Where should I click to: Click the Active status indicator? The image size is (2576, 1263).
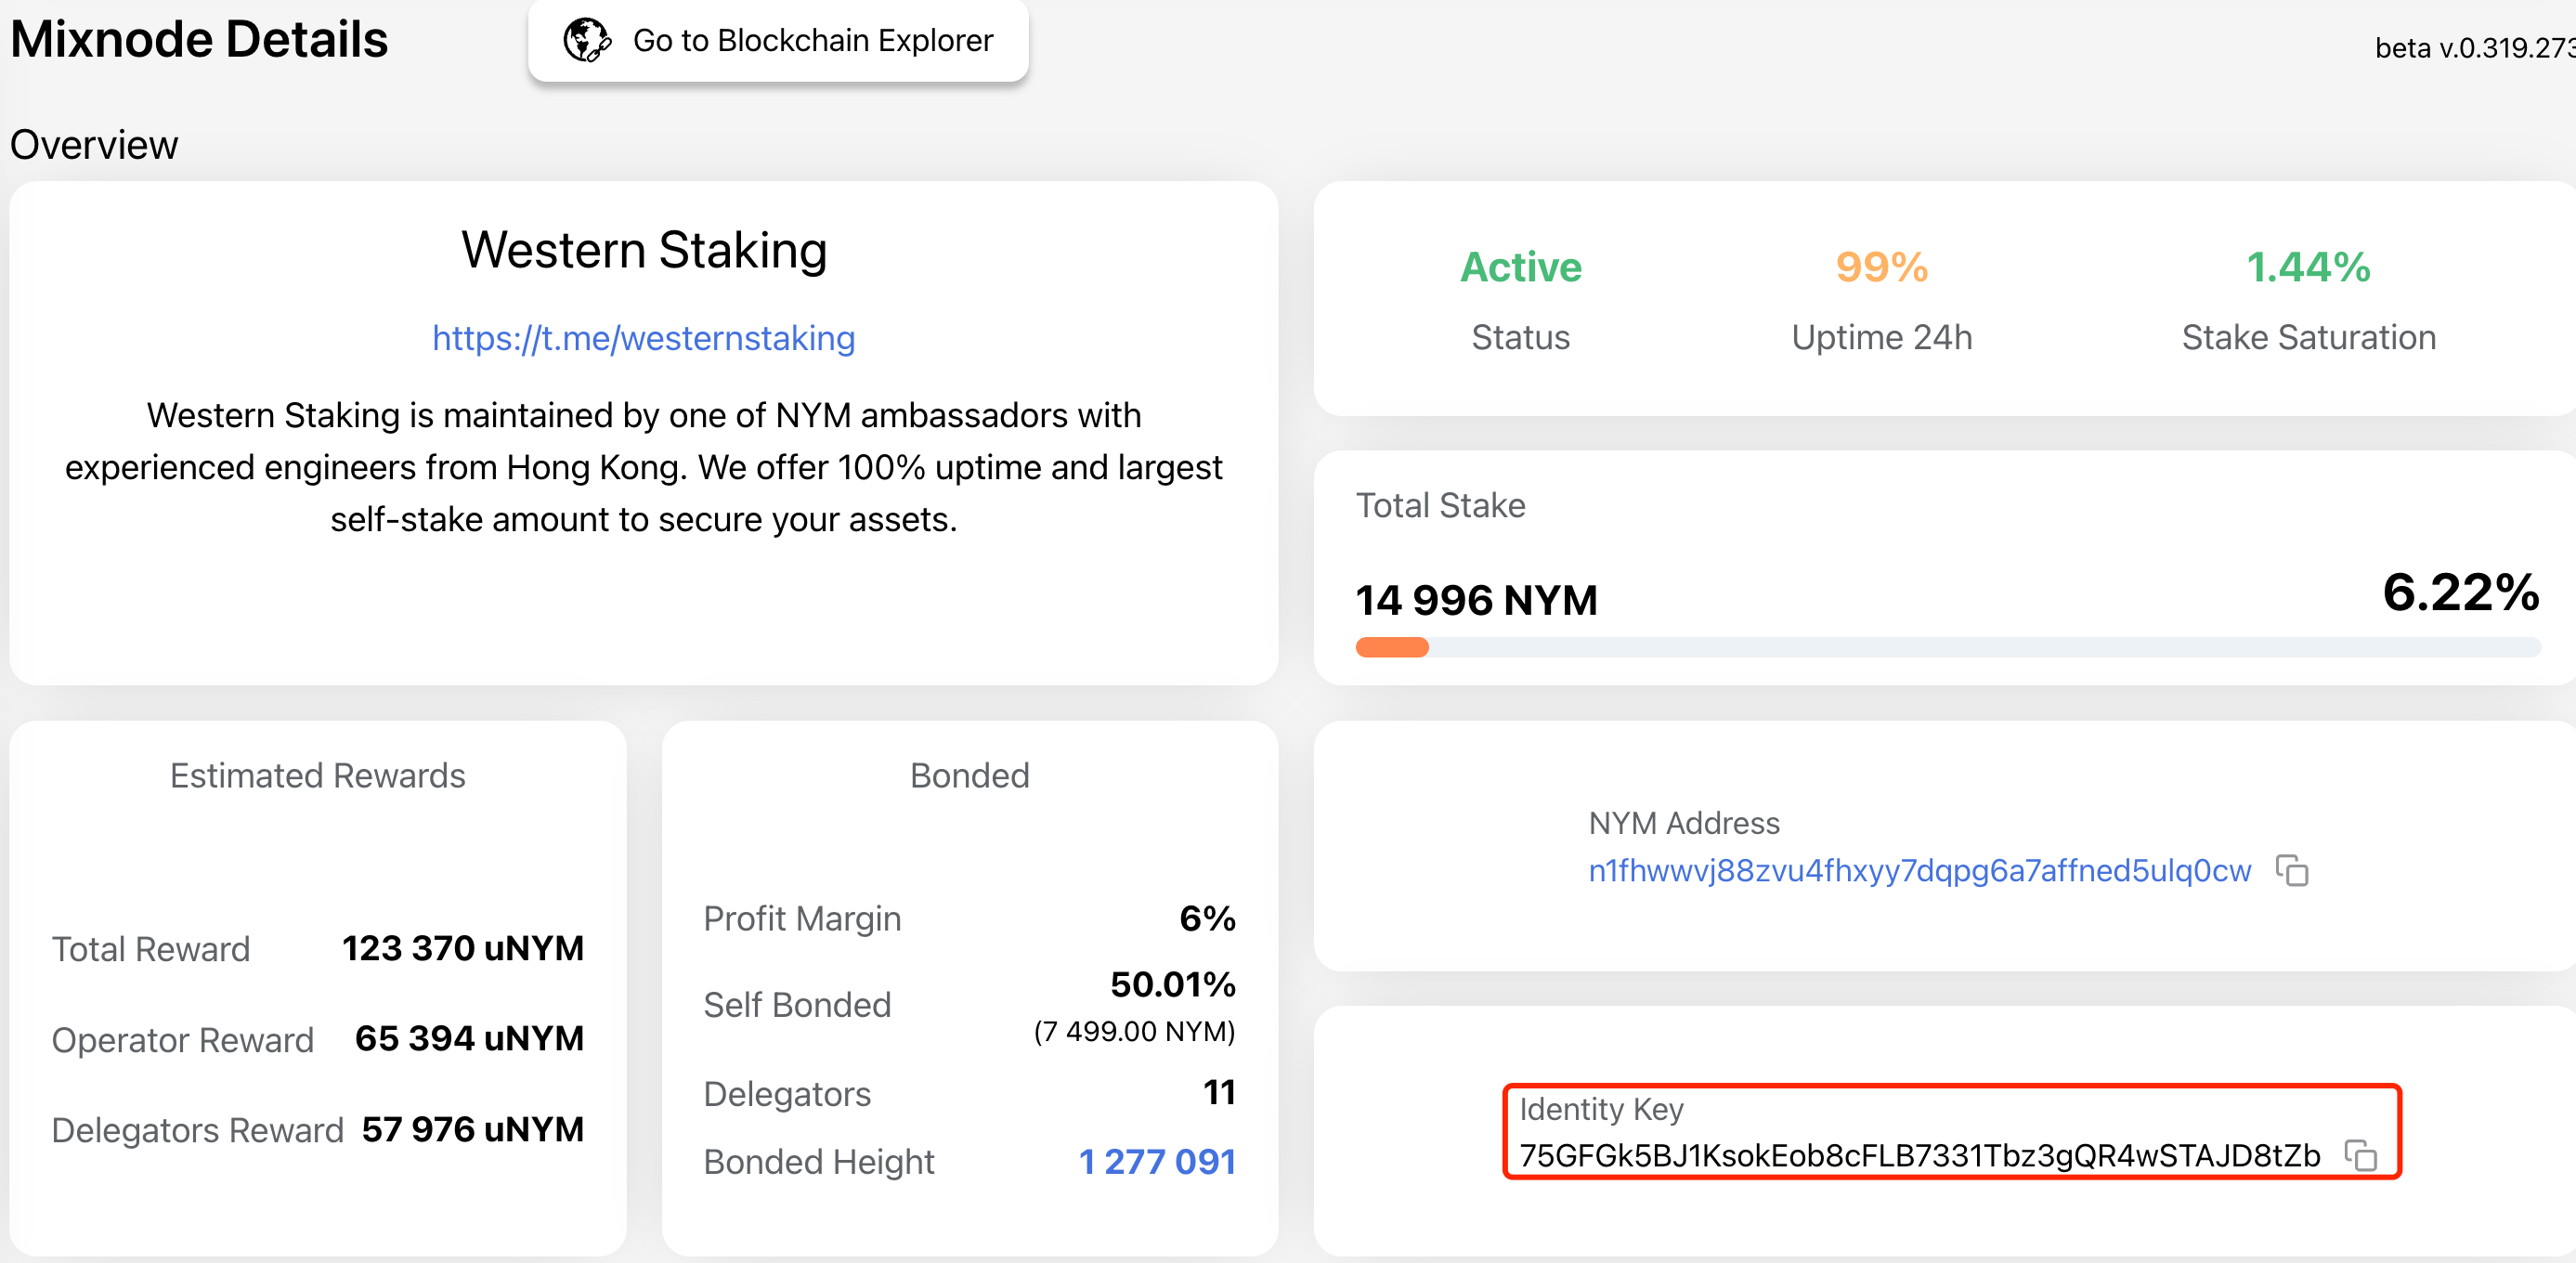[1520, 268]
